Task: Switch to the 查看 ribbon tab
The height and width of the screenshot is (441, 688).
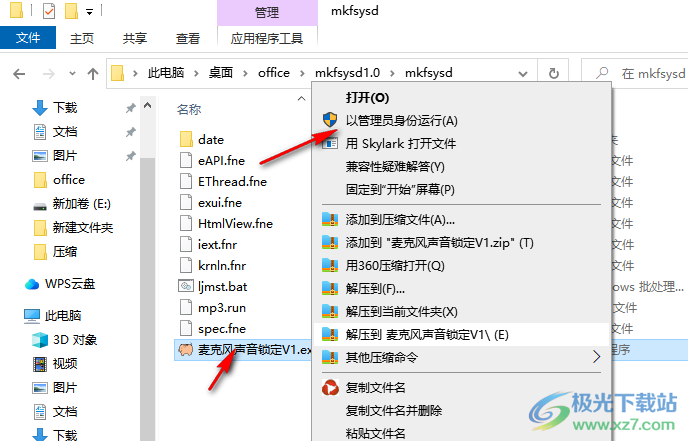Action: [x=188, y=39]
